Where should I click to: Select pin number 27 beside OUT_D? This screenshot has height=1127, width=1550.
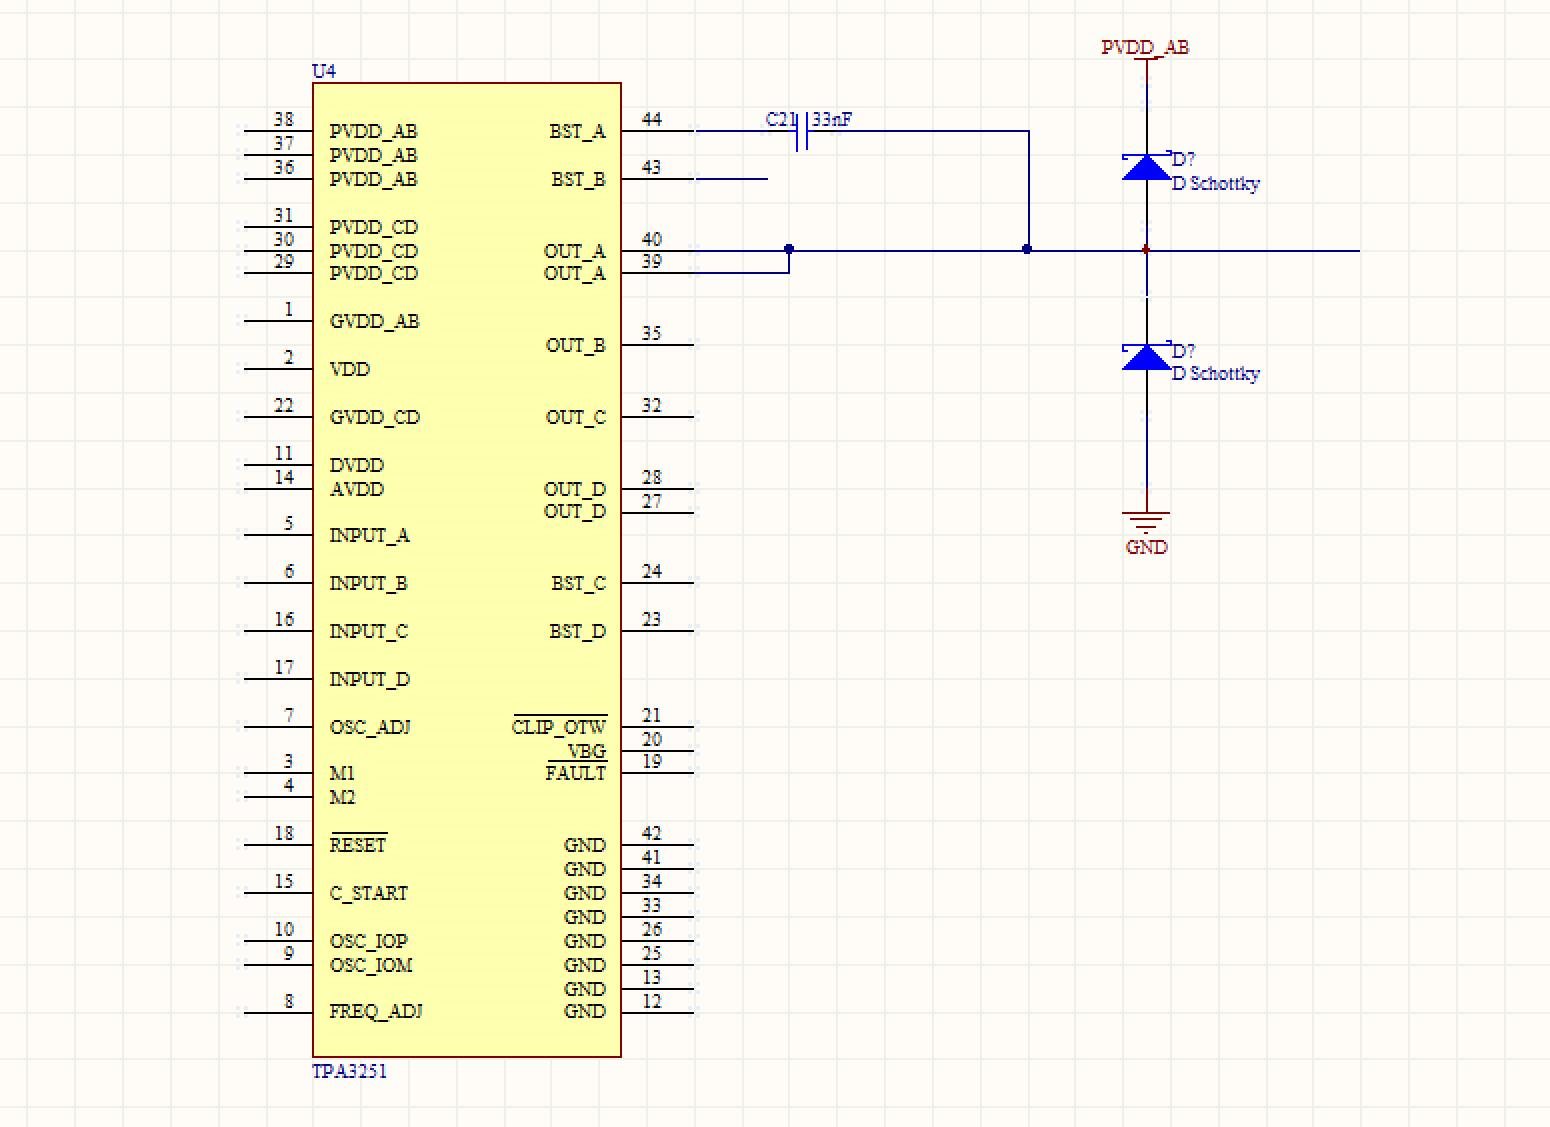pos(651,501)
